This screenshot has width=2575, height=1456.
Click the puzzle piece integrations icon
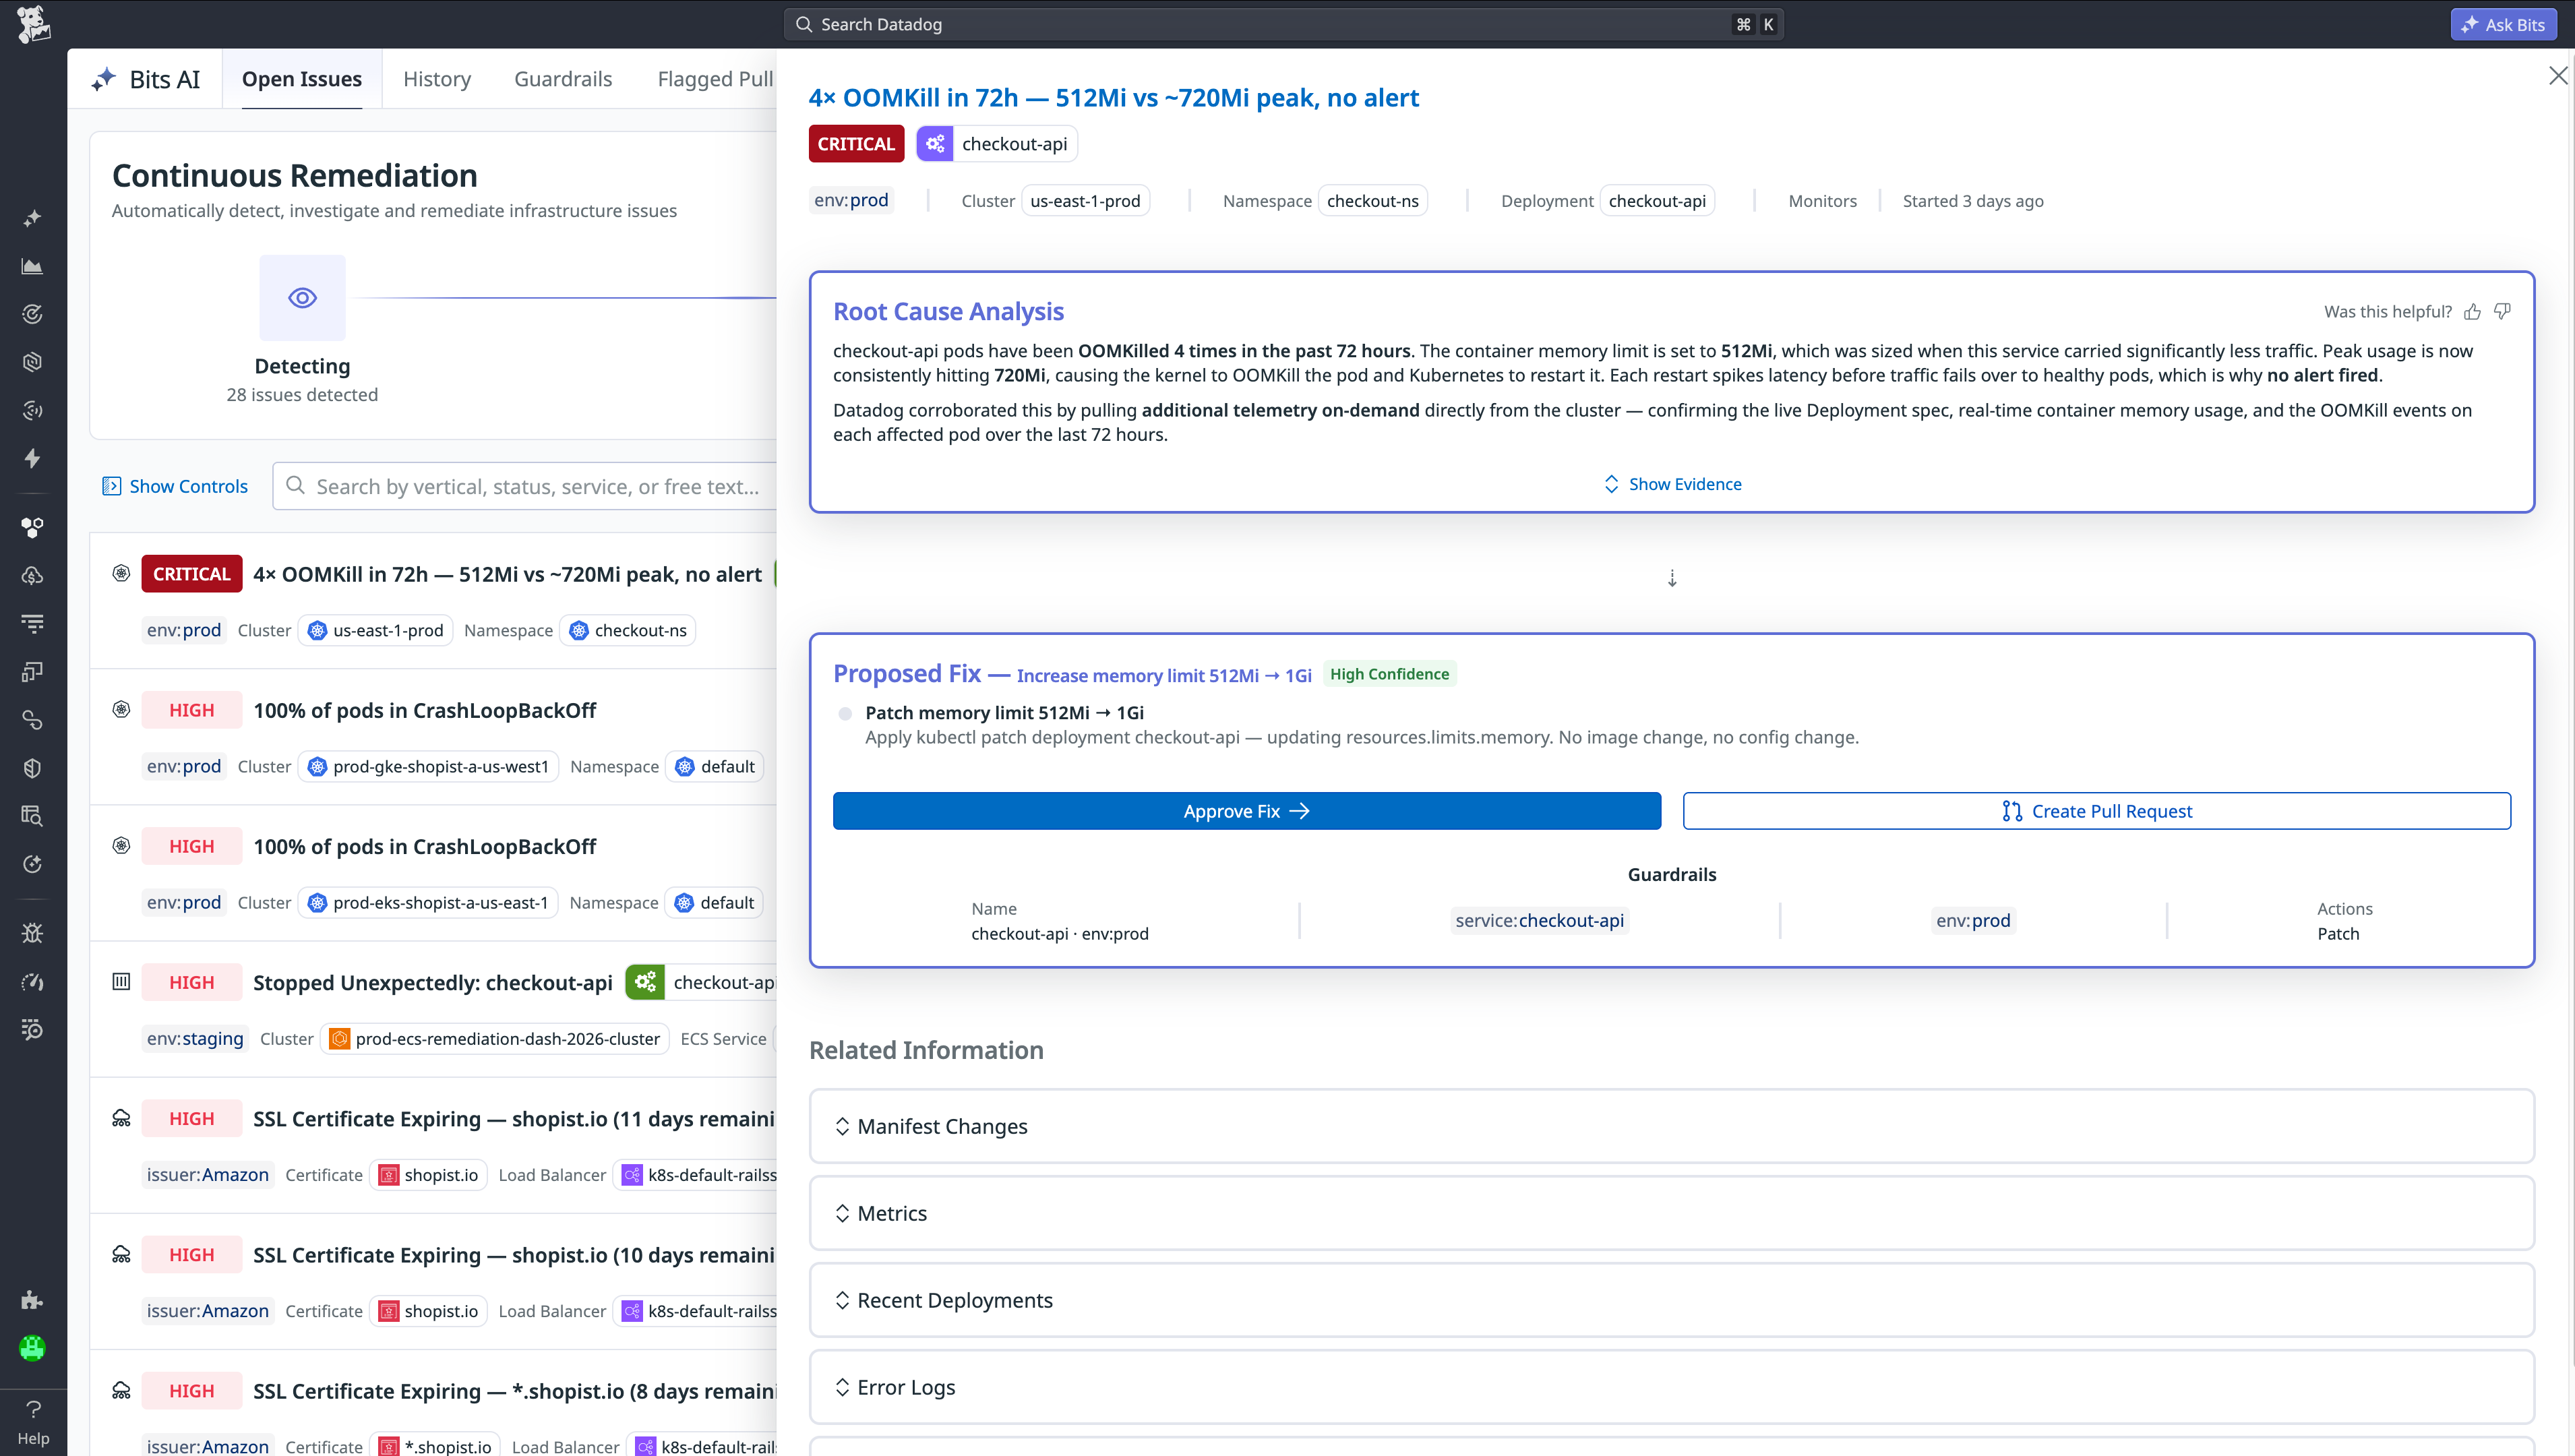[32, 1299]
